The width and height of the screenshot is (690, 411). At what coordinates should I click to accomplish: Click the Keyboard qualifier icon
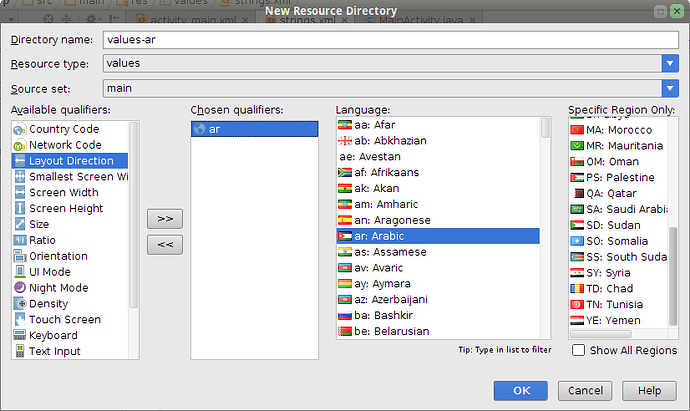[x=20, y=335]
